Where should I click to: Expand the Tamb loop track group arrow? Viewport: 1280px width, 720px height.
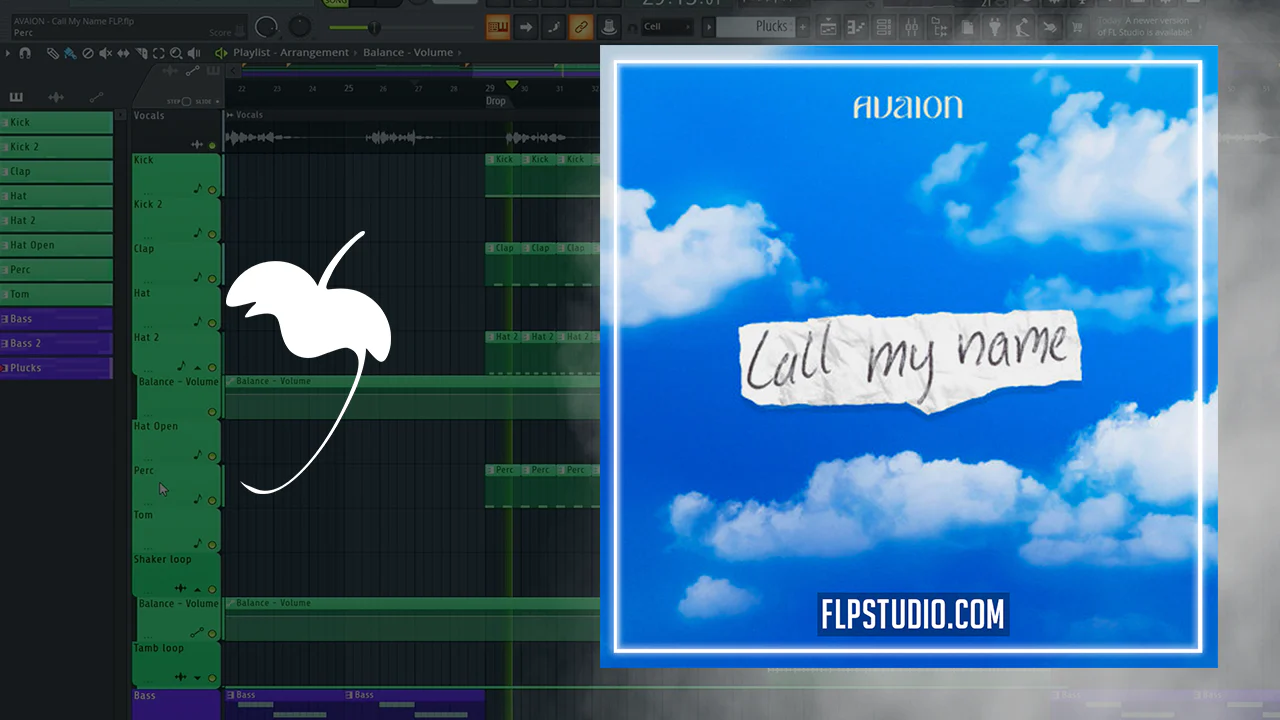pos(197,677)
